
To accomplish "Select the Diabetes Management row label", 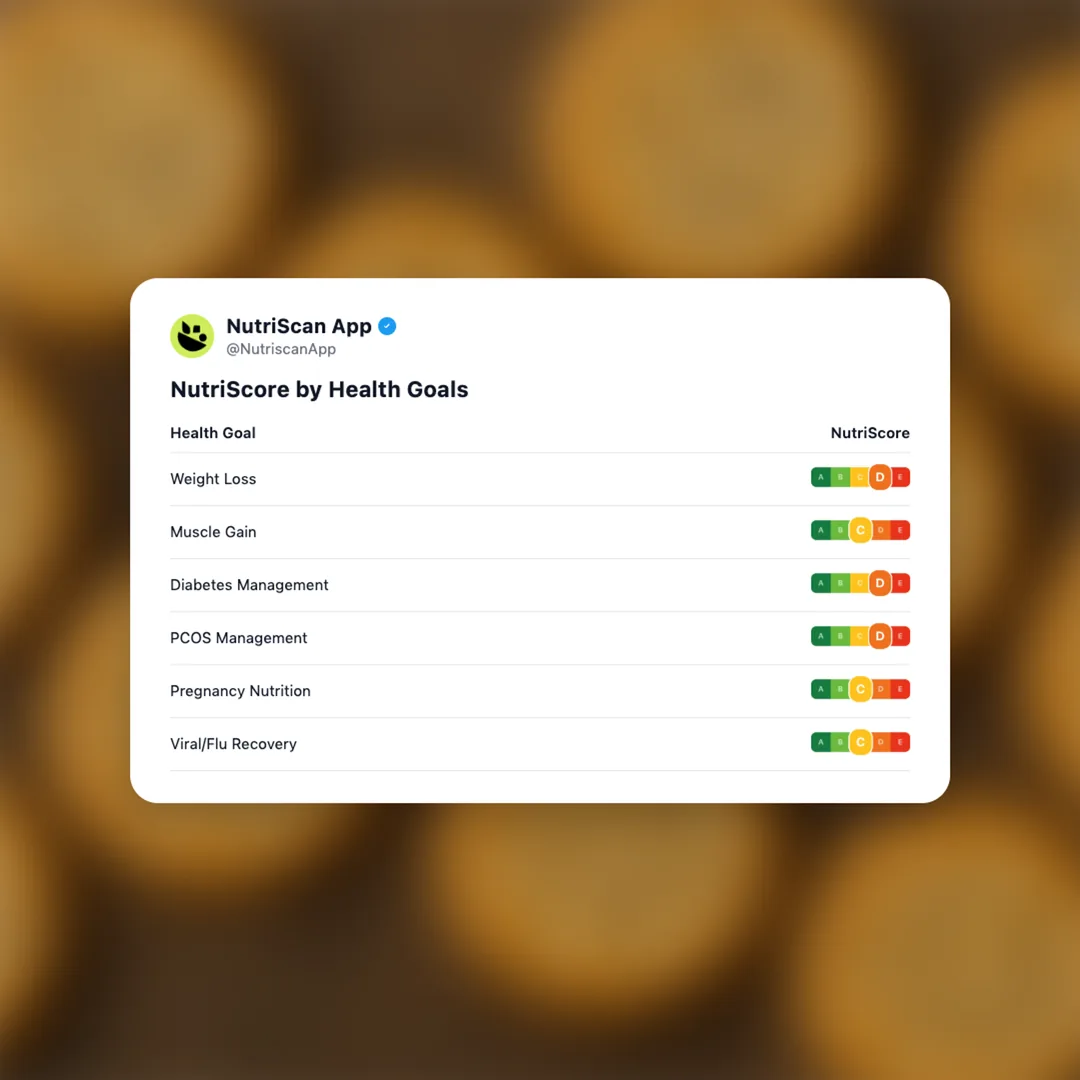I will (x=249, y=585).
